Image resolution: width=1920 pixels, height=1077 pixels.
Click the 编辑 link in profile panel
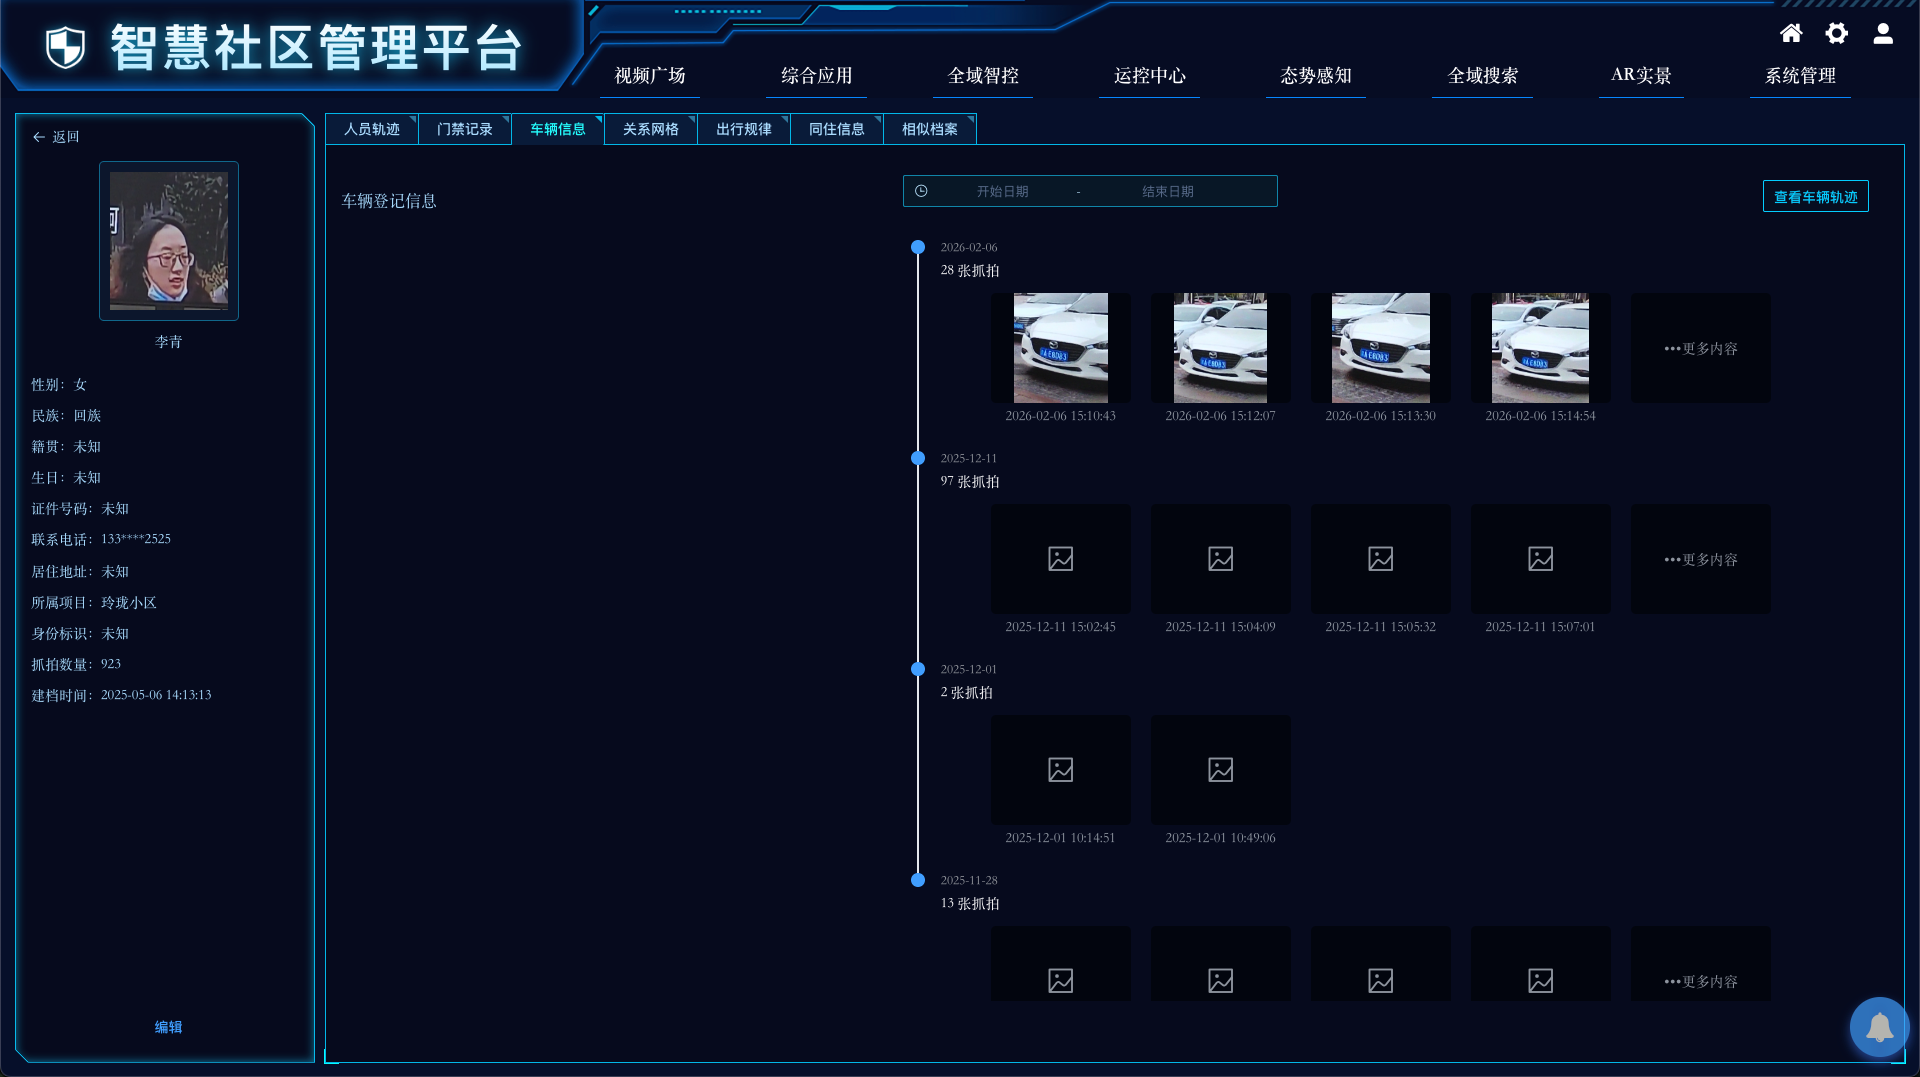coord(168,1027)
